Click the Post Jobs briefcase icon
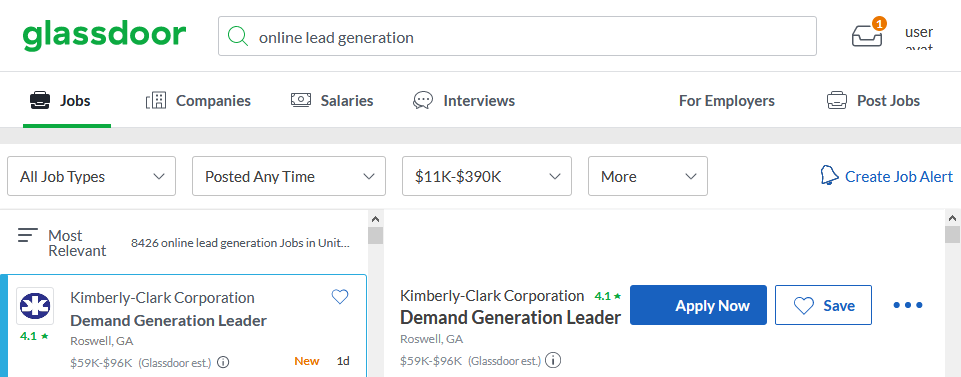 (837, 101)
